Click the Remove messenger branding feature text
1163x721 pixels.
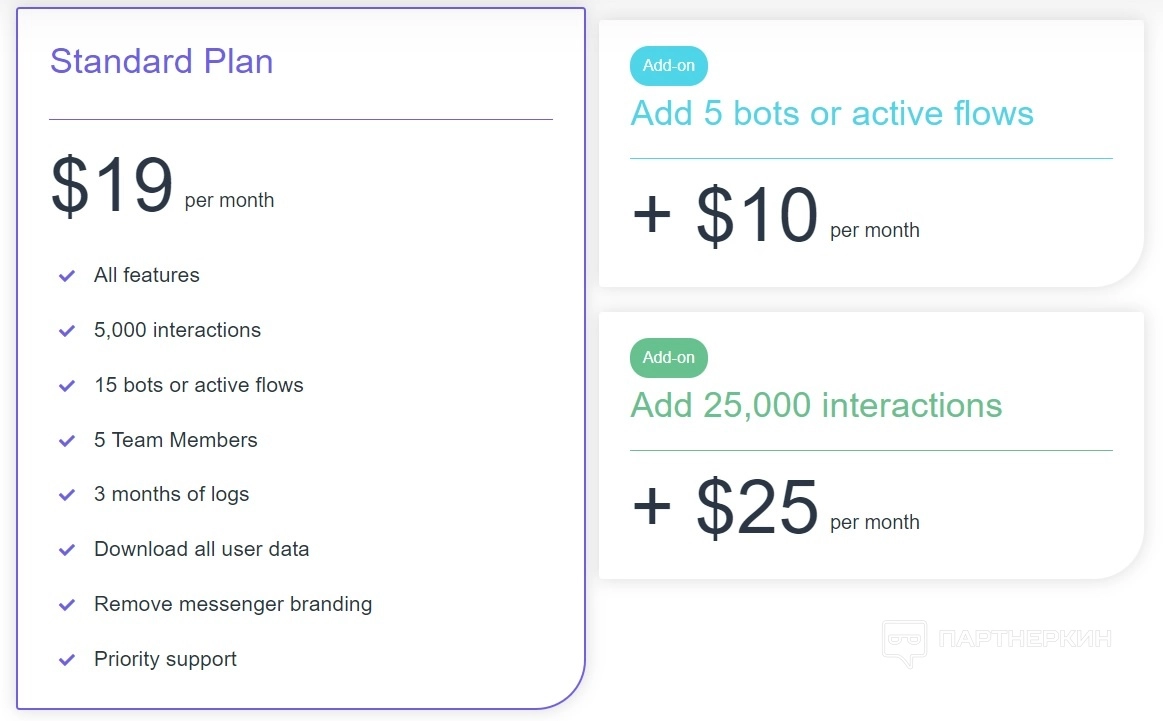pyautogui.click(x=233, y=604)
